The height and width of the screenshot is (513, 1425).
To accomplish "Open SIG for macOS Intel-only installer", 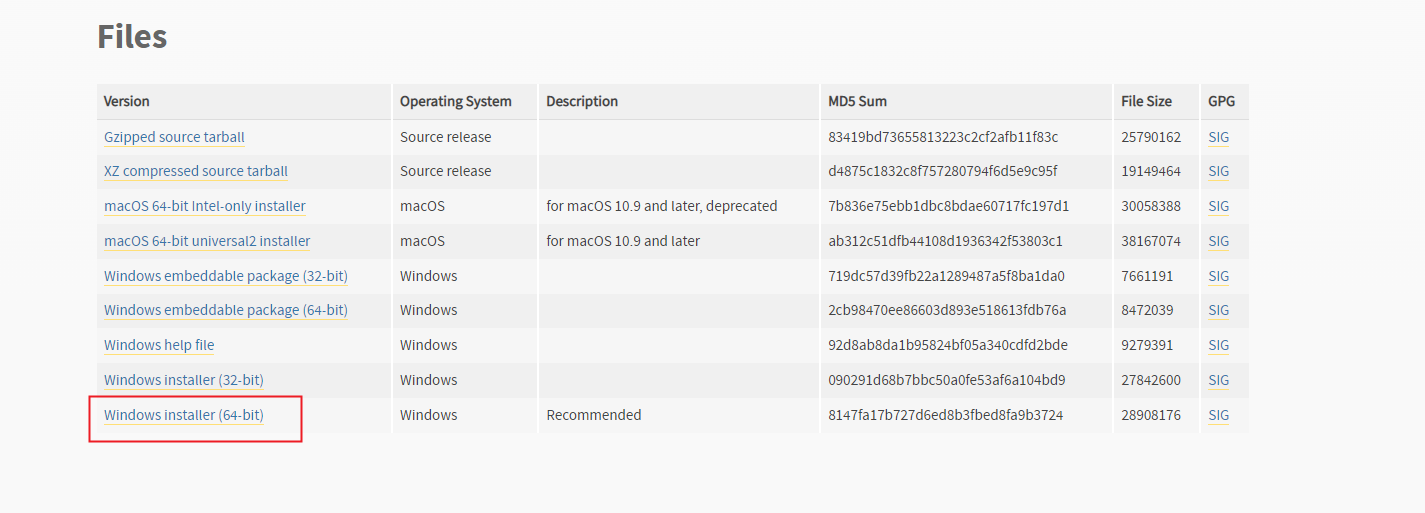I will coord(1218,206).
